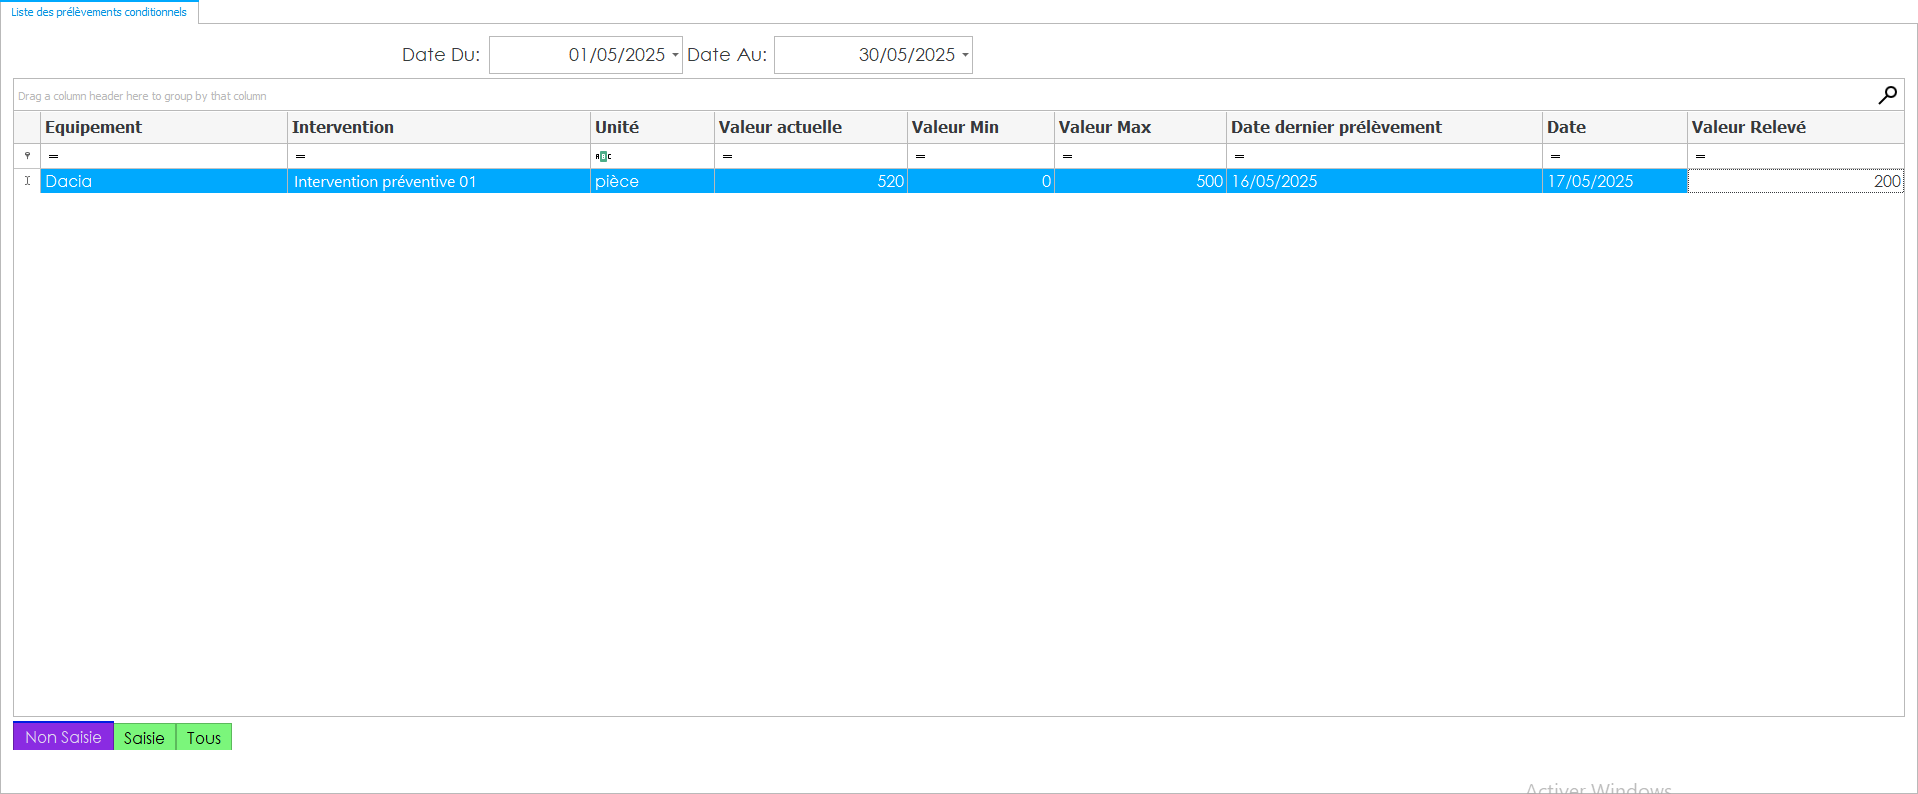Show Non Saisie records

[63, 737]
